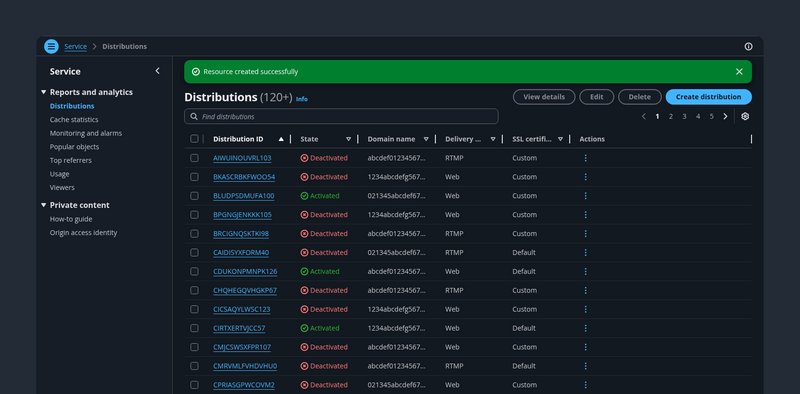Open Cache statistics in sidebar
Image resolution: width=800 pixels, height=394 pixels.
74,119
